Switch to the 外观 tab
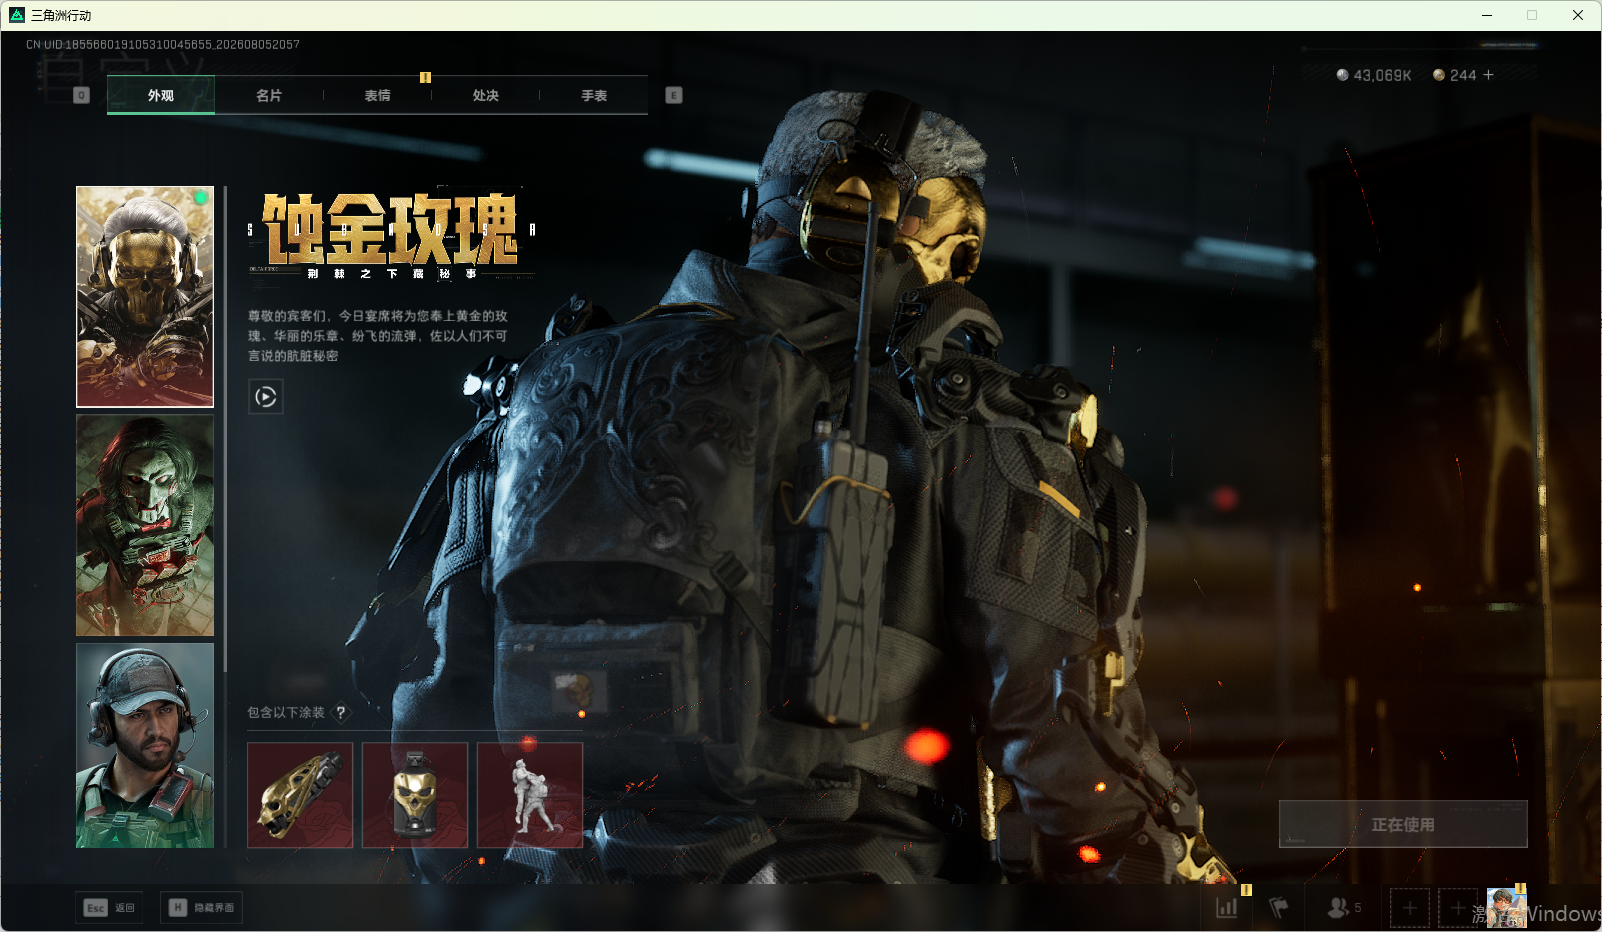 pyautogui.click(x=161, y=96)
